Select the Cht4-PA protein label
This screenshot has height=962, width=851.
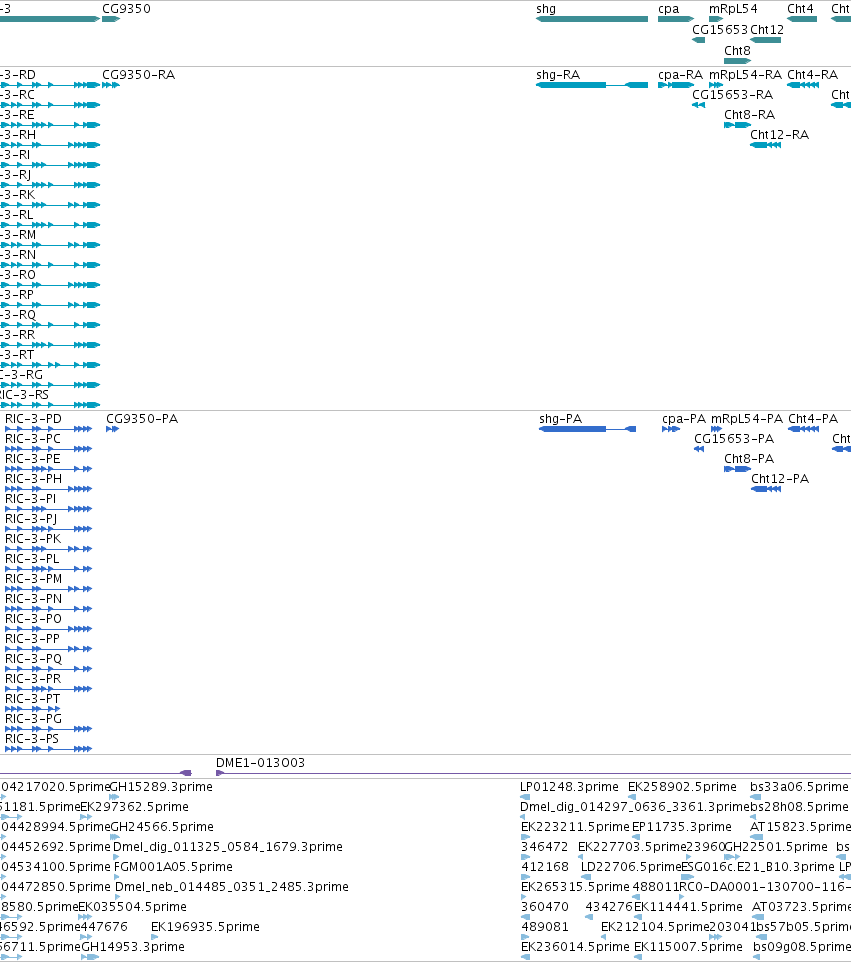813,418
